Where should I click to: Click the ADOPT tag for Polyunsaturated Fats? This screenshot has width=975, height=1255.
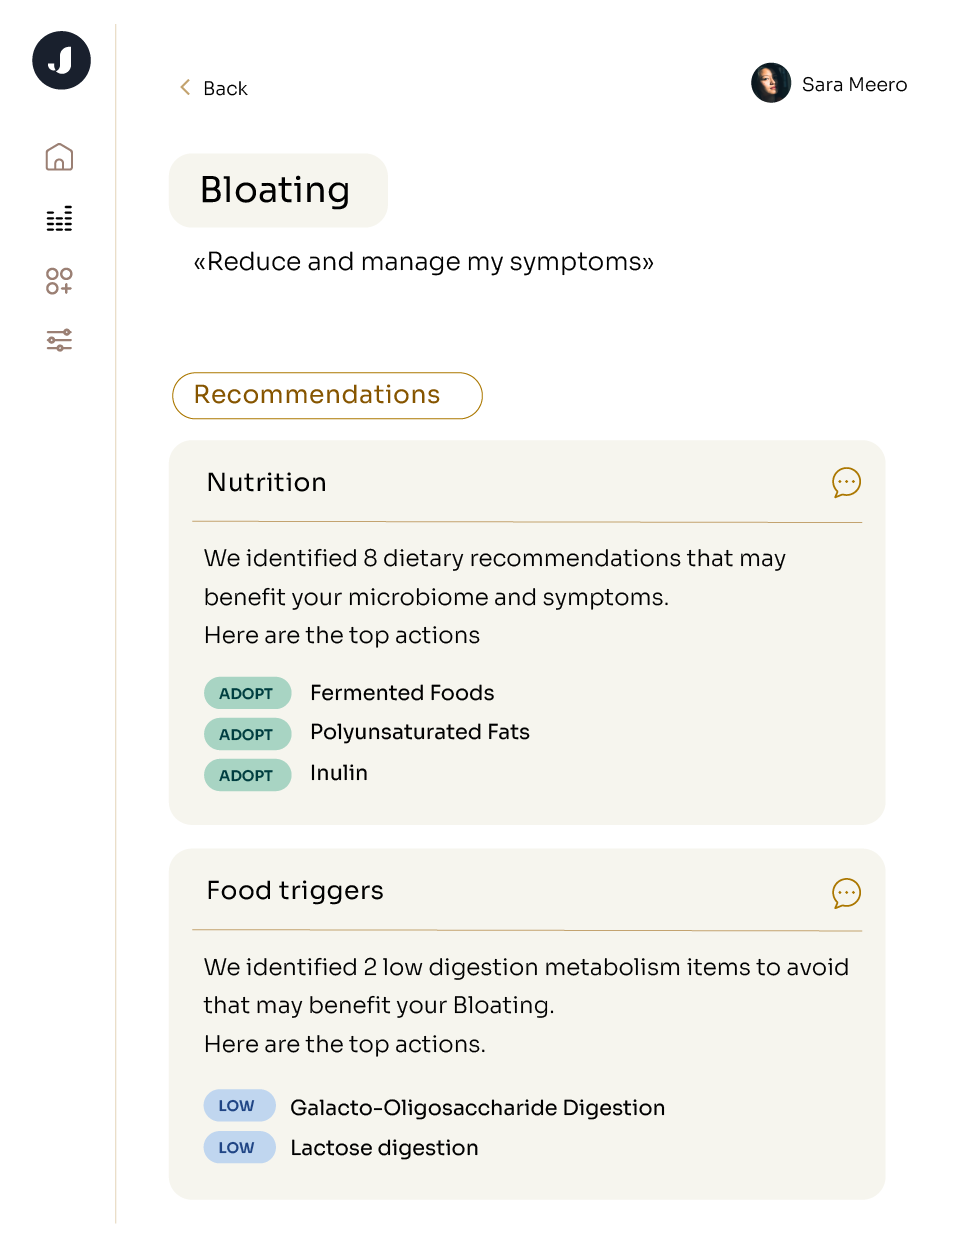247,734
